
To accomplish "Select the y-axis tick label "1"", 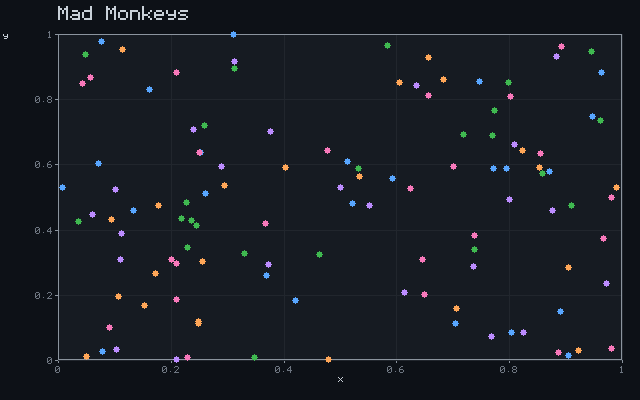I will pos(50,35).
